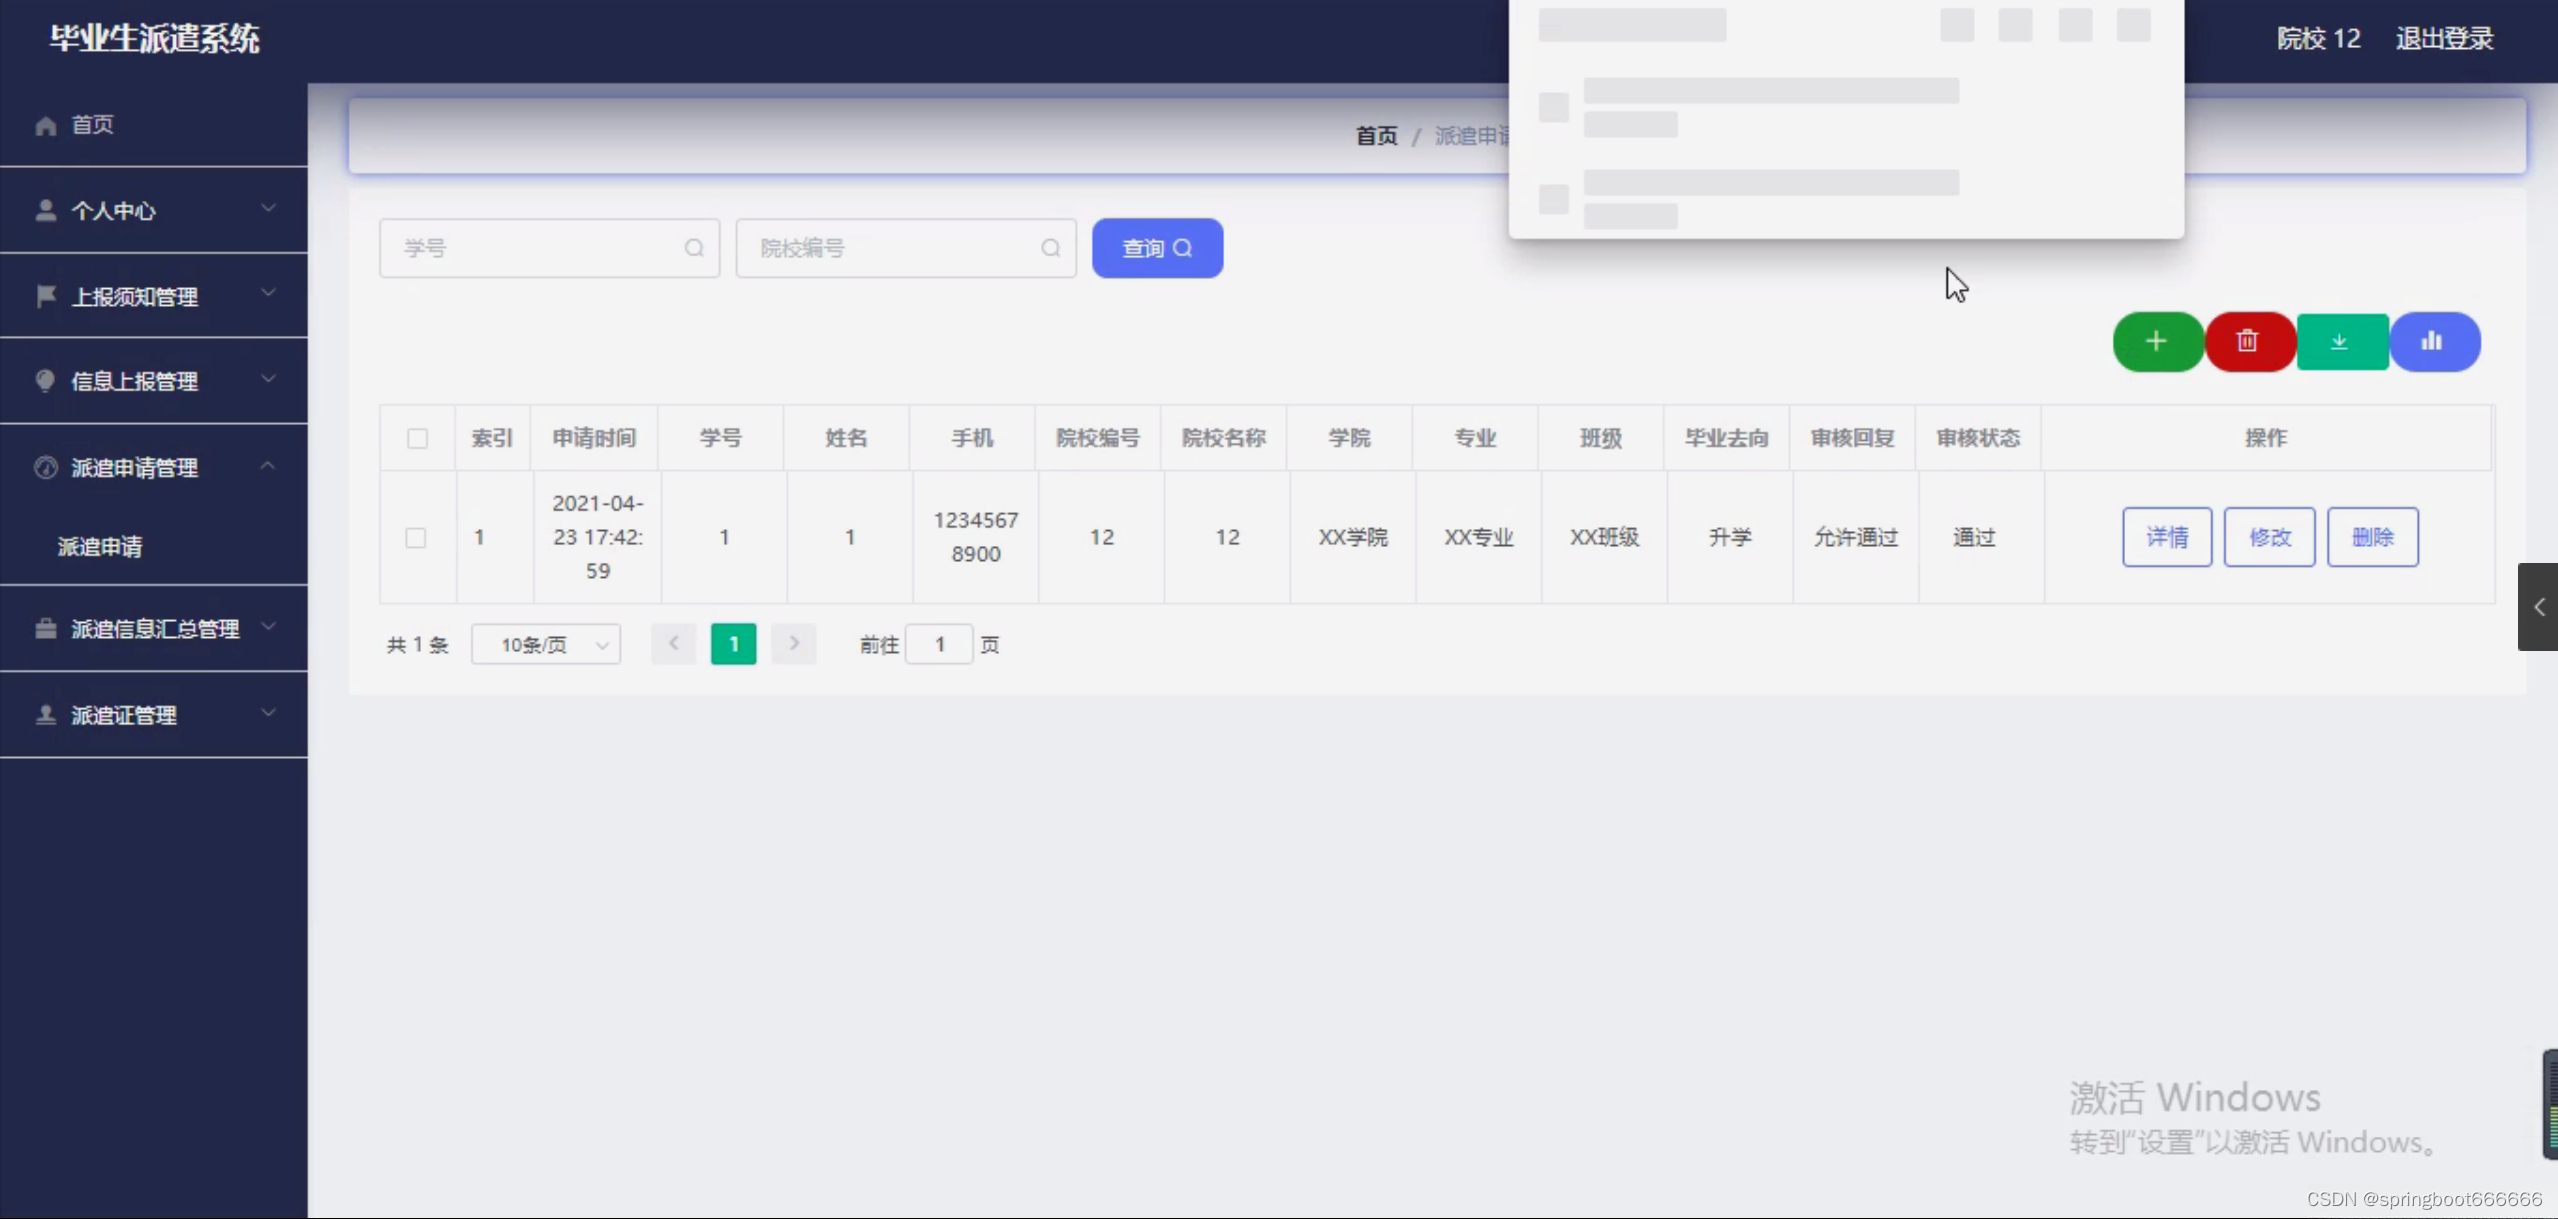
Task: Go to next page arrow
Action: (794, 644)
